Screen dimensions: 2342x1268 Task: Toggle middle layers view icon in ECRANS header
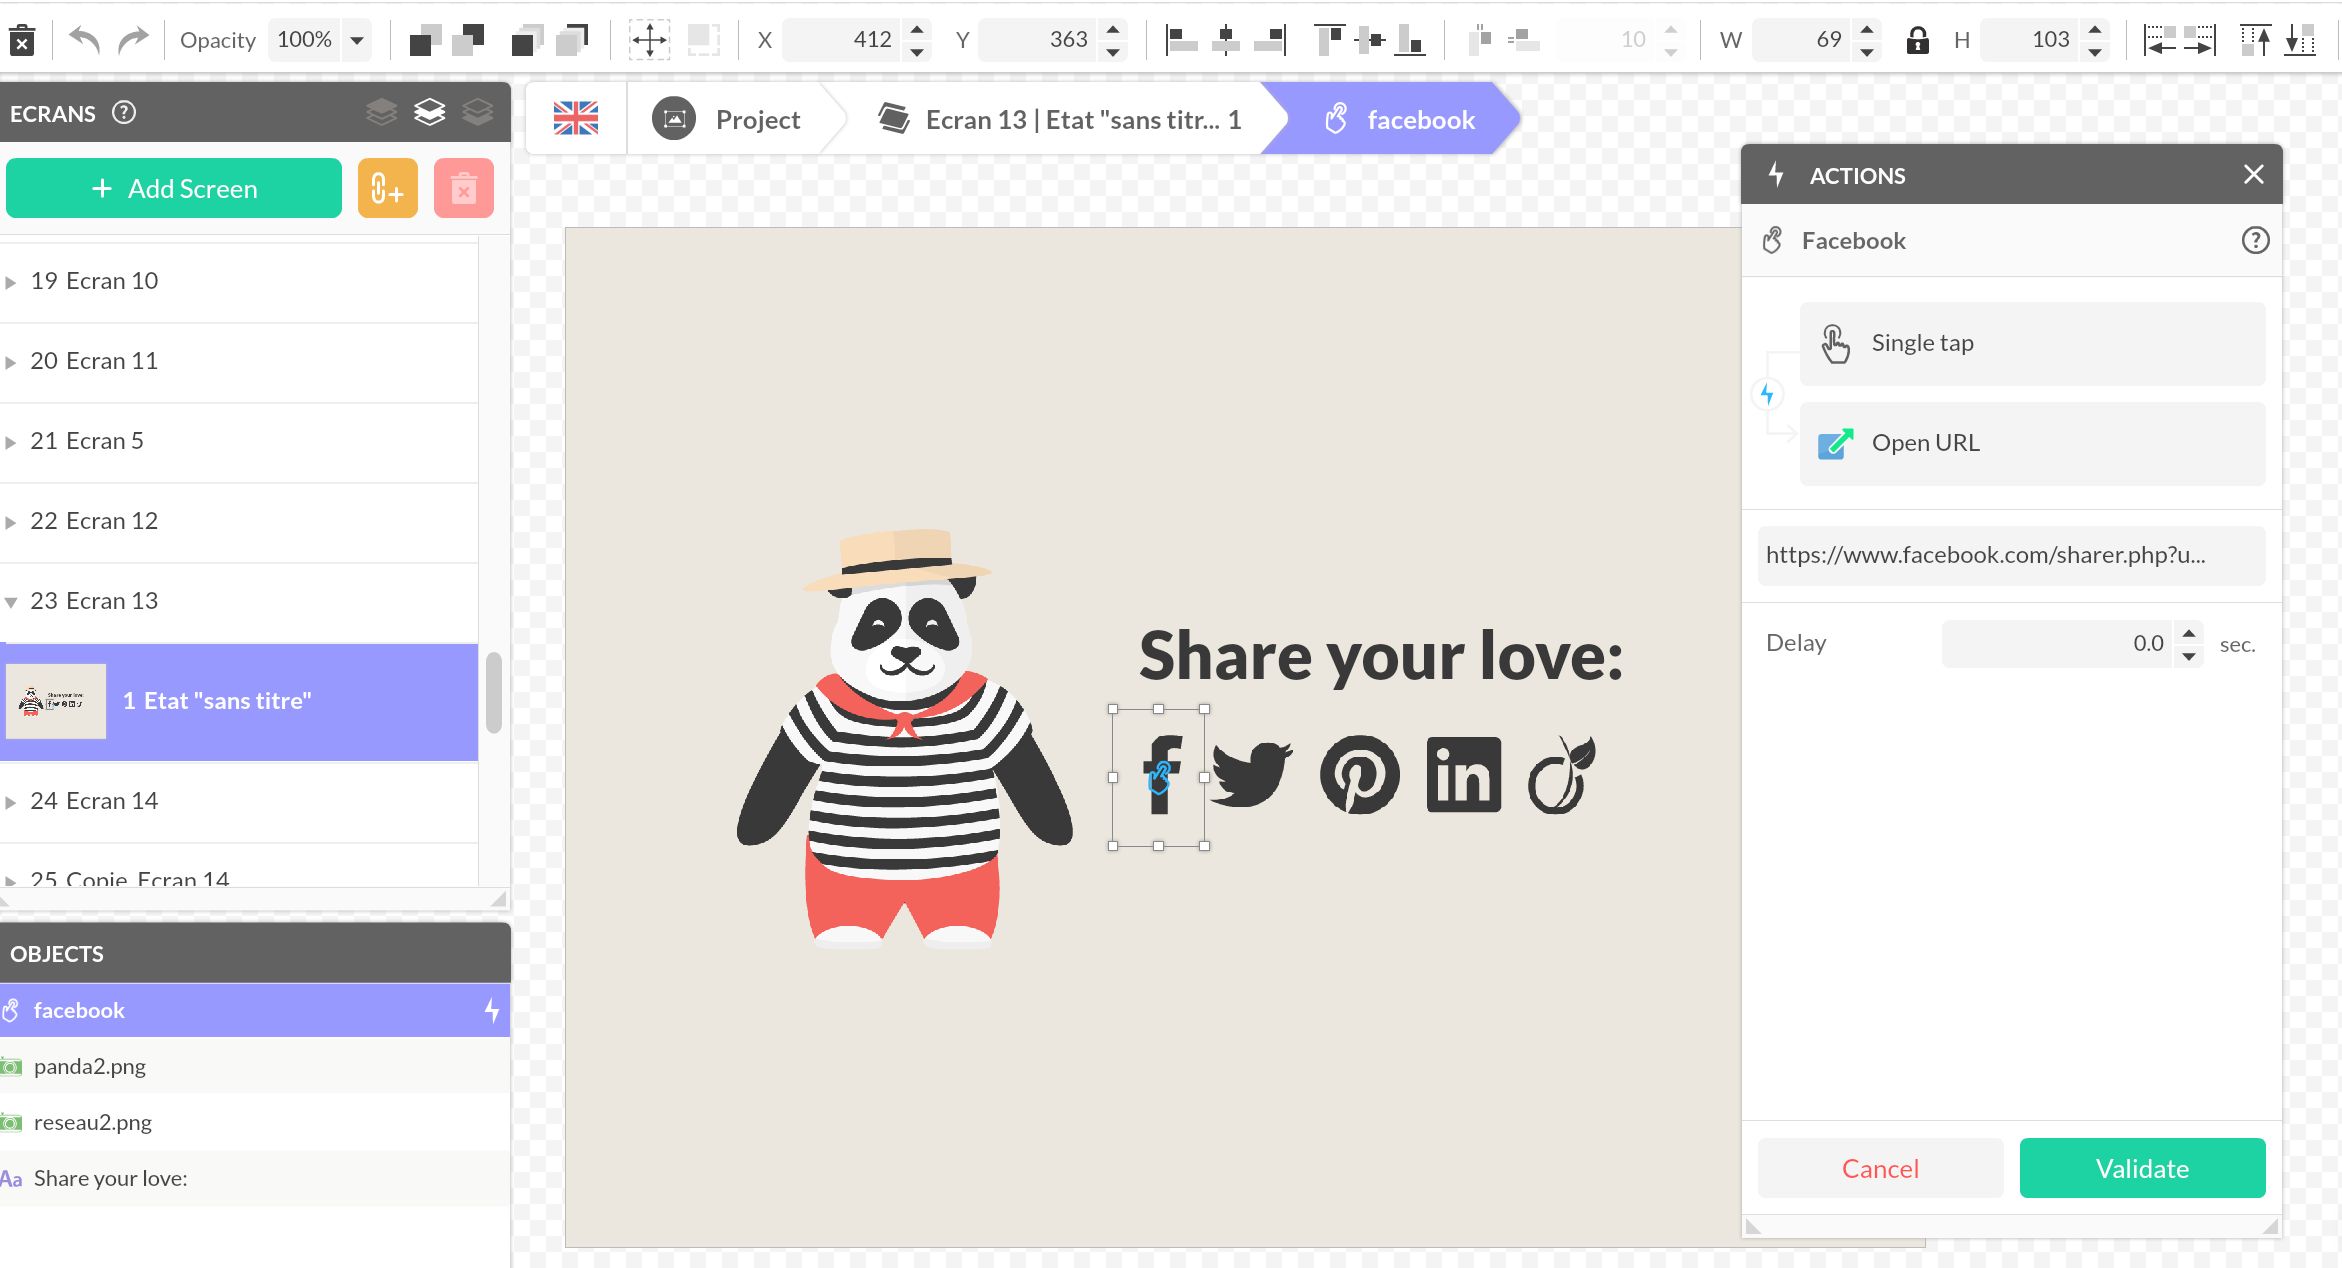point(429,112)
